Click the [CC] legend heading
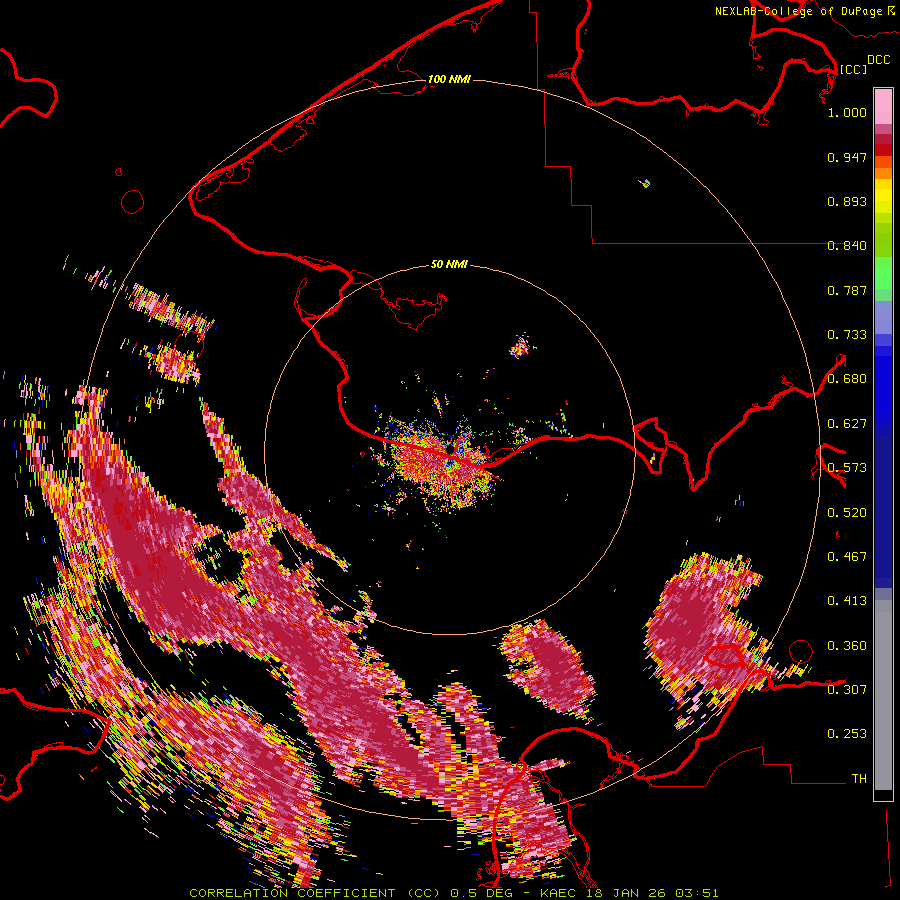The height and width of the screenshot is (900, 900). pyautogui.click(x=853, y=69)
